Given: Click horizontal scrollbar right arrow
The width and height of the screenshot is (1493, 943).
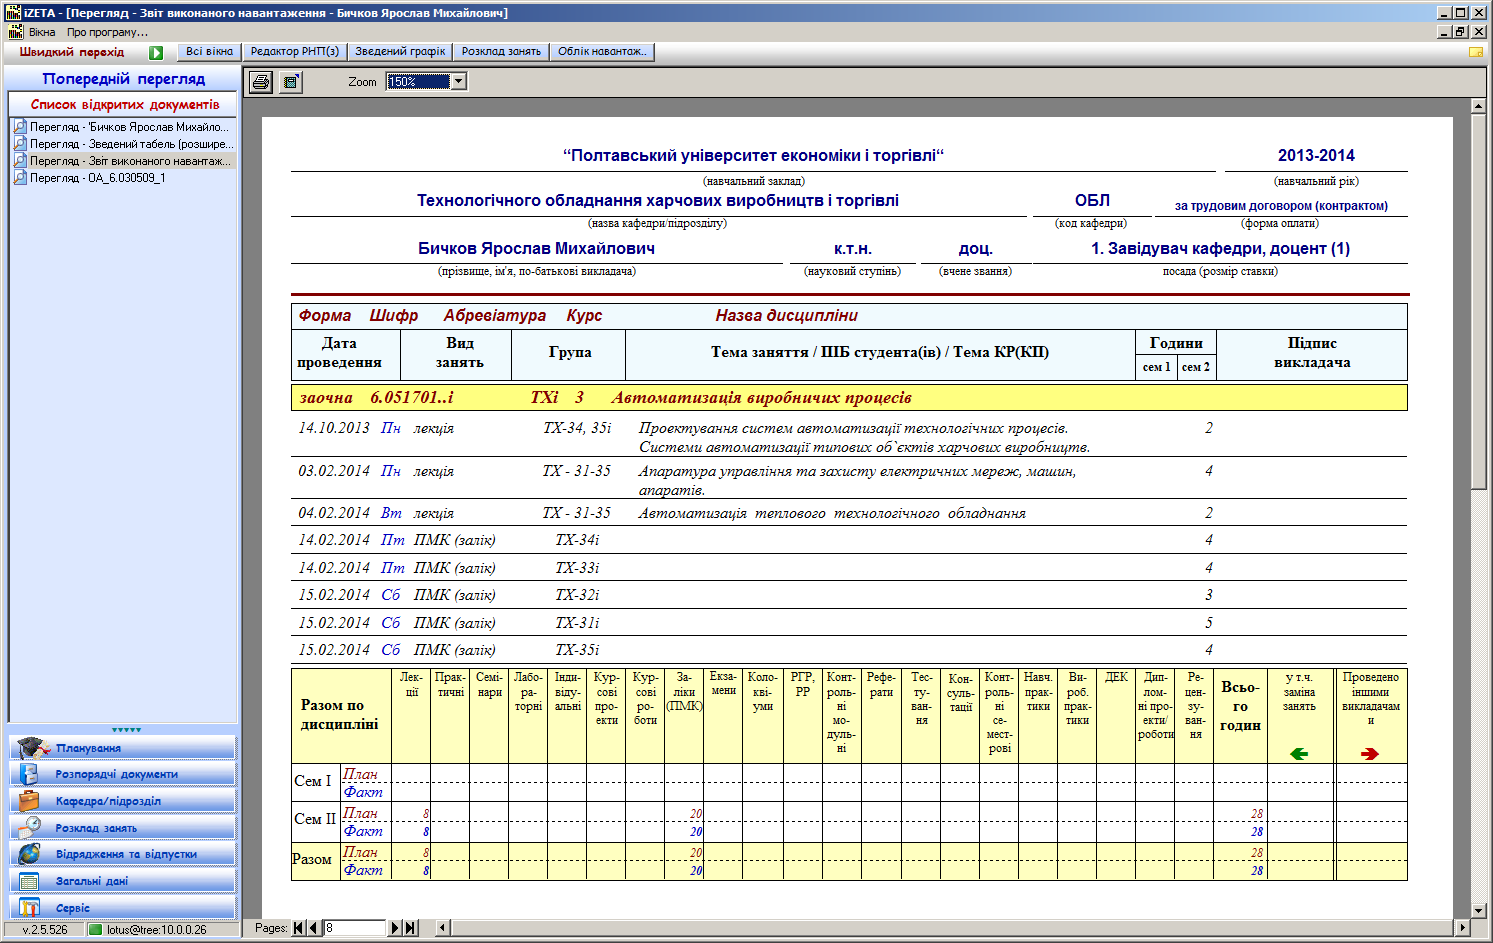Looking at the screenshot, I should click(x=1463, y=928).
